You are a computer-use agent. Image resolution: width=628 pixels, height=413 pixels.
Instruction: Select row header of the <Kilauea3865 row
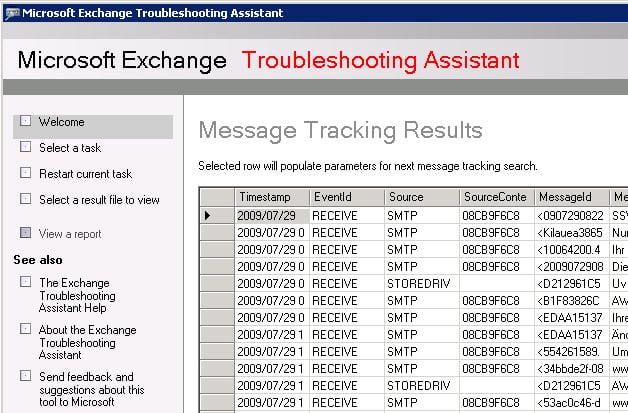[217, 233]
